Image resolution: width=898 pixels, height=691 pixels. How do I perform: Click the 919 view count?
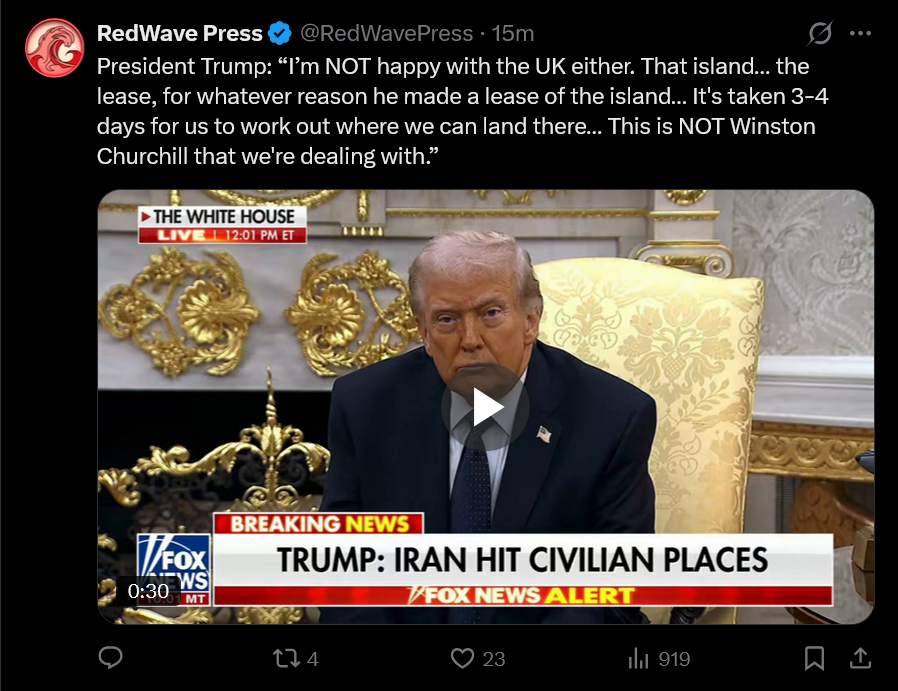pyautogui.click(x=674, y=659)
